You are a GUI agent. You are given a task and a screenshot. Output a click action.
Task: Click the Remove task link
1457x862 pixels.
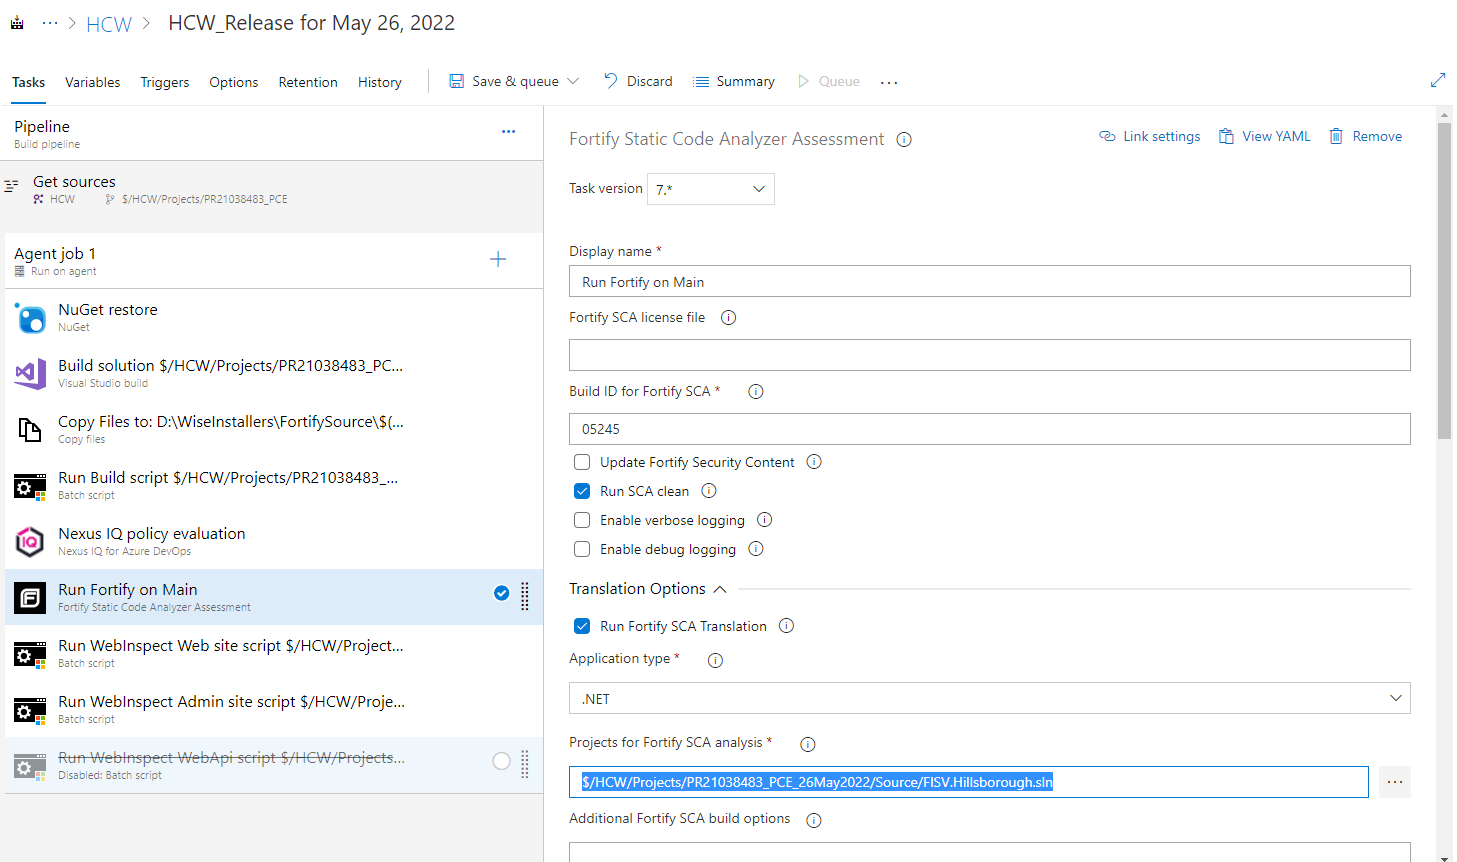1365,137
